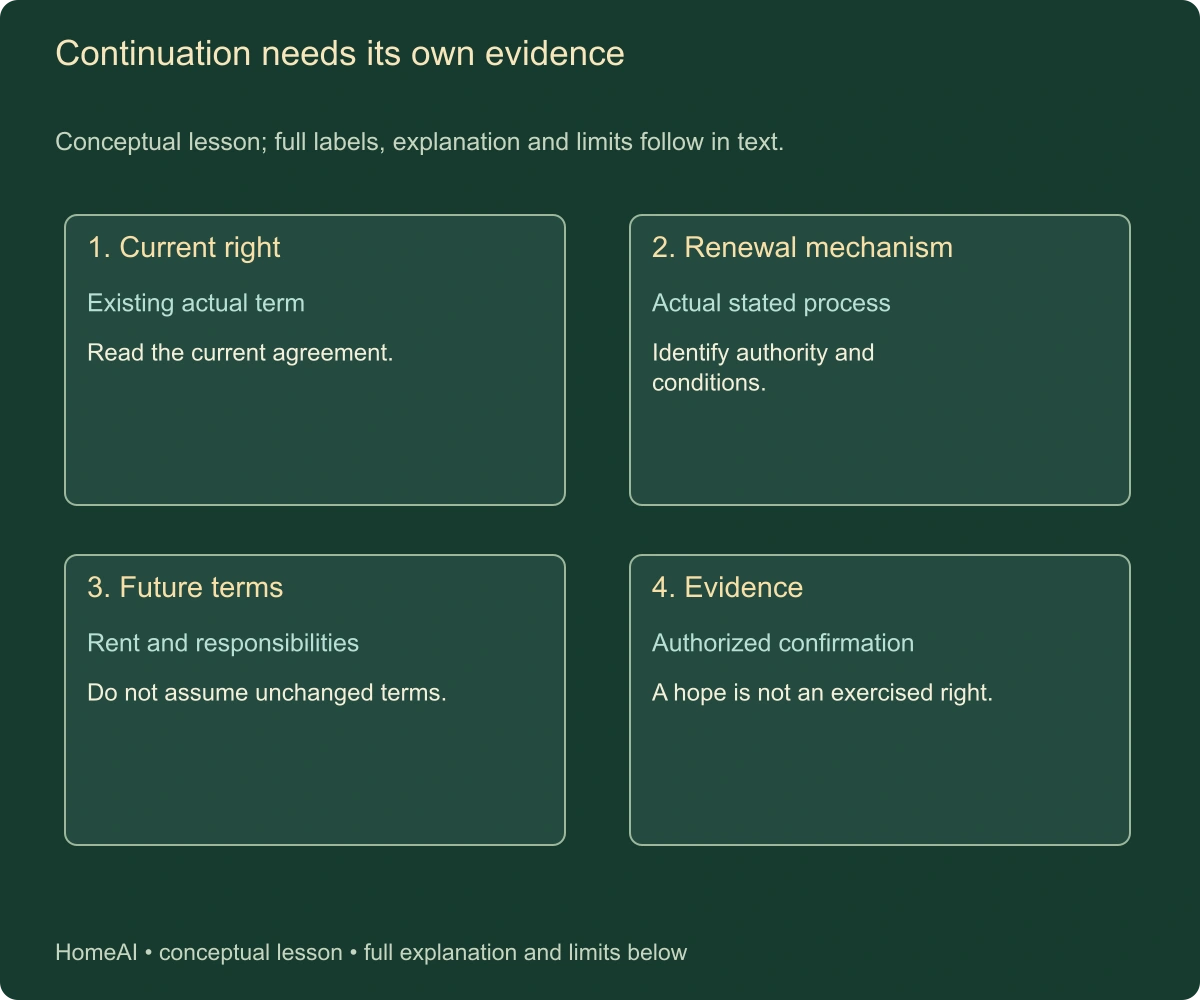Select the text 'Actual stated process'
The image size is (1200, 1000).
pos(771,303)
